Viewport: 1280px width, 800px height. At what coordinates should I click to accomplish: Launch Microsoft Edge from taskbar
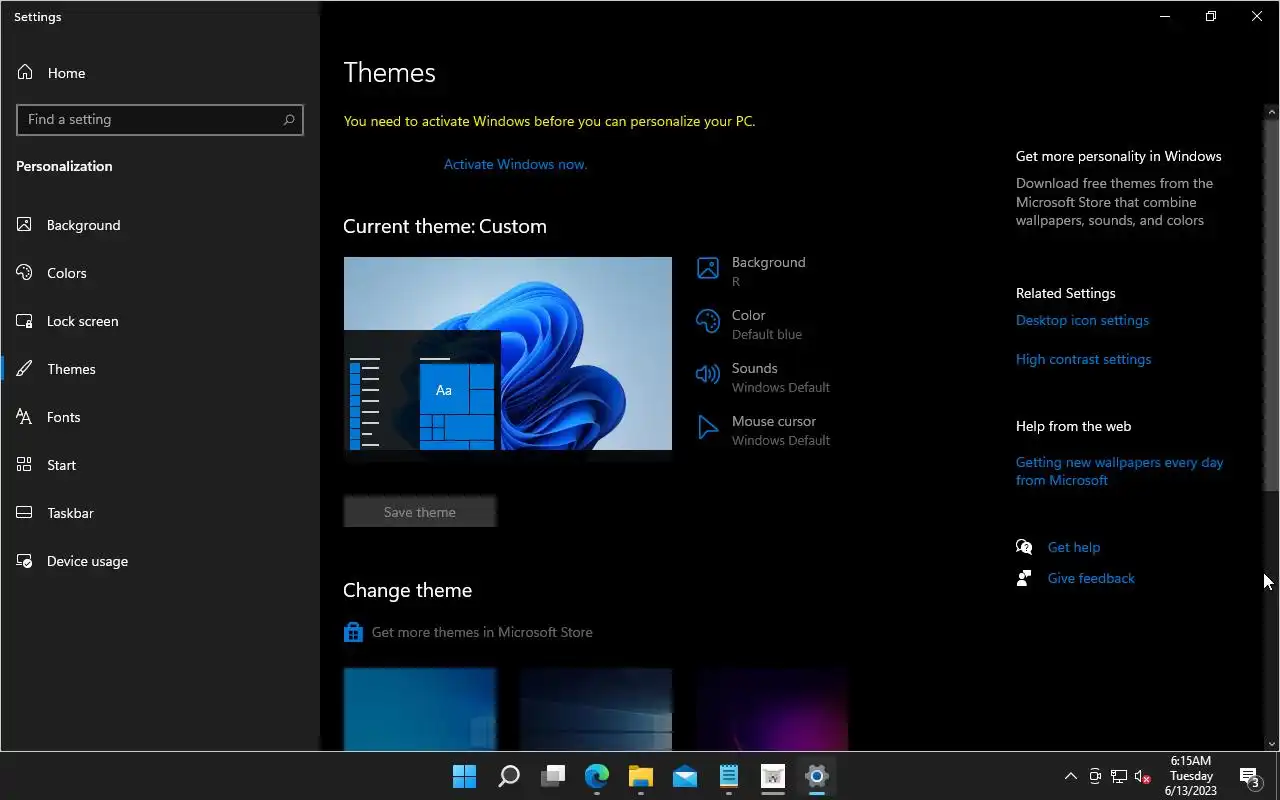click(x=597, y=776)
